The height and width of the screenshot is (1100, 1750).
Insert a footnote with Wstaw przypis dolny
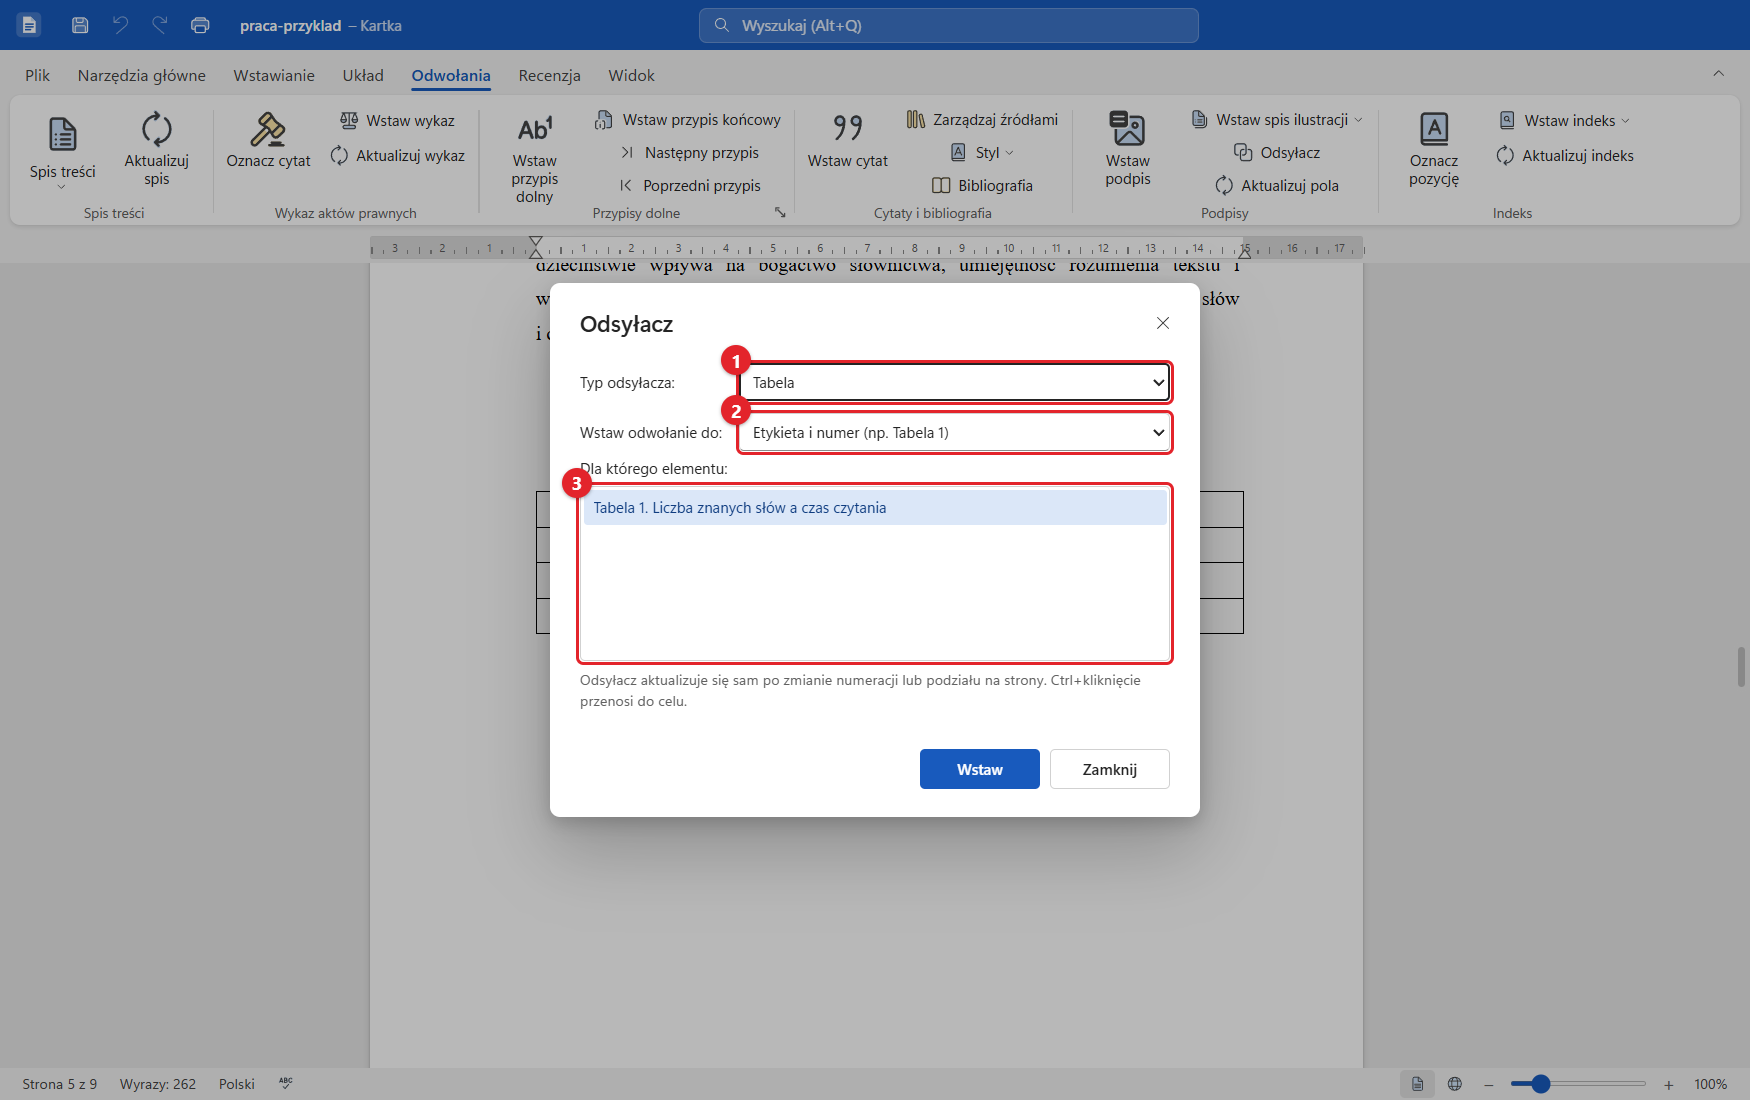tap(535, 156)
